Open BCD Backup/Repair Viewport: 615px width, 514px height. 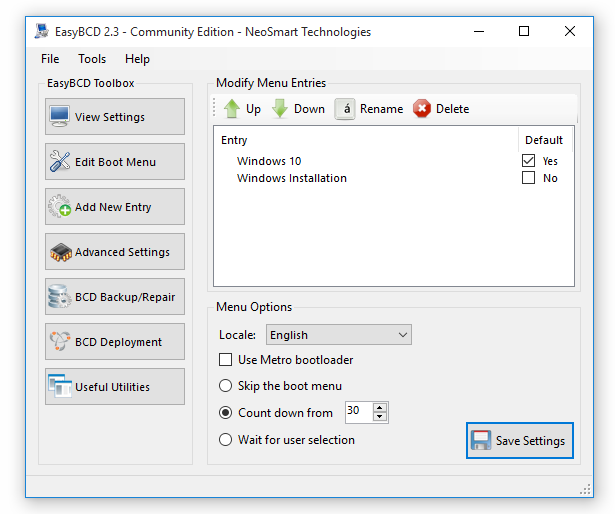[115, 297]
